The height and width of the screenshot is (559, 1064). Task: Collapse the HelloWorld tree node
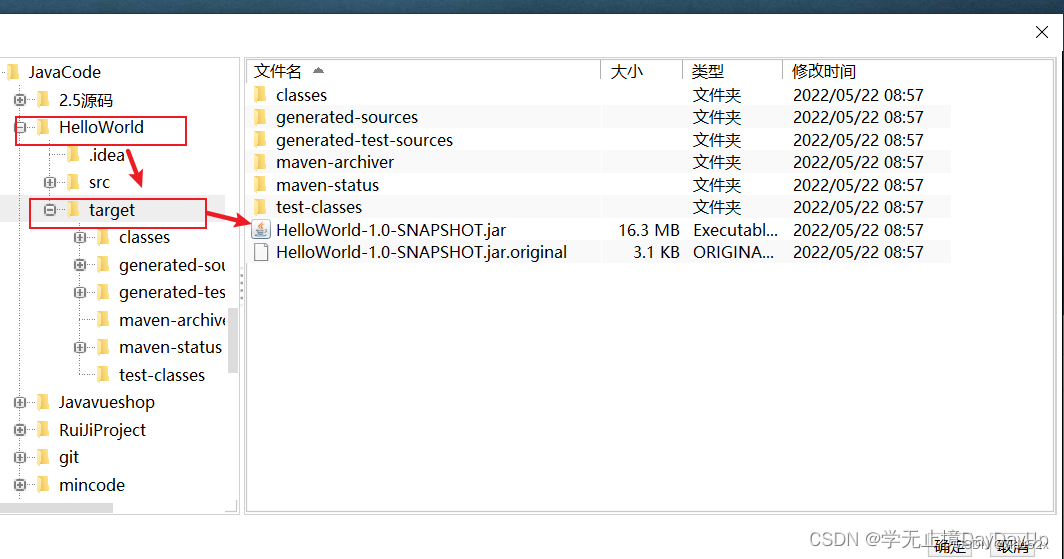pos(20,127)
